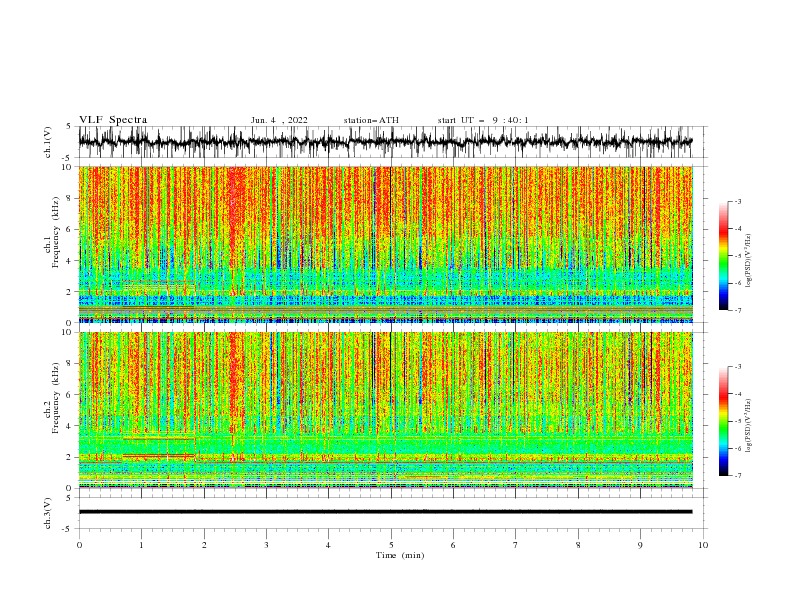The image size is (792, 612).
Task: Click the "5" tick on the ch.1(V) axis
Action: [x=70, y=126]
